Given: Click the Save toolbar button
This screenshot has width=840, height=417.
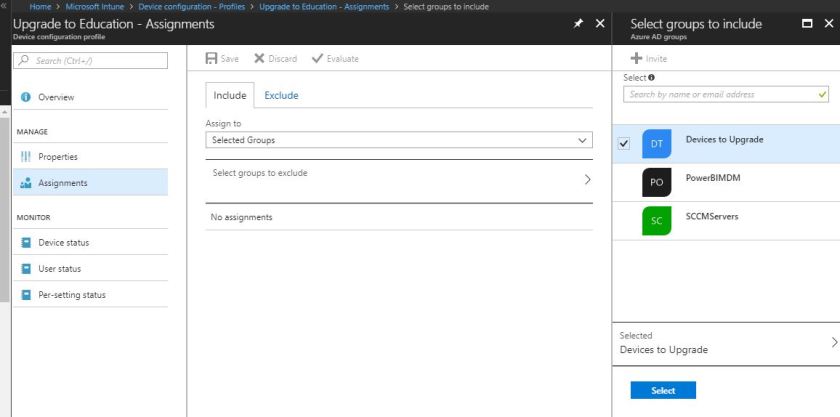Looking at the screenshot, I should coord(219,59).
